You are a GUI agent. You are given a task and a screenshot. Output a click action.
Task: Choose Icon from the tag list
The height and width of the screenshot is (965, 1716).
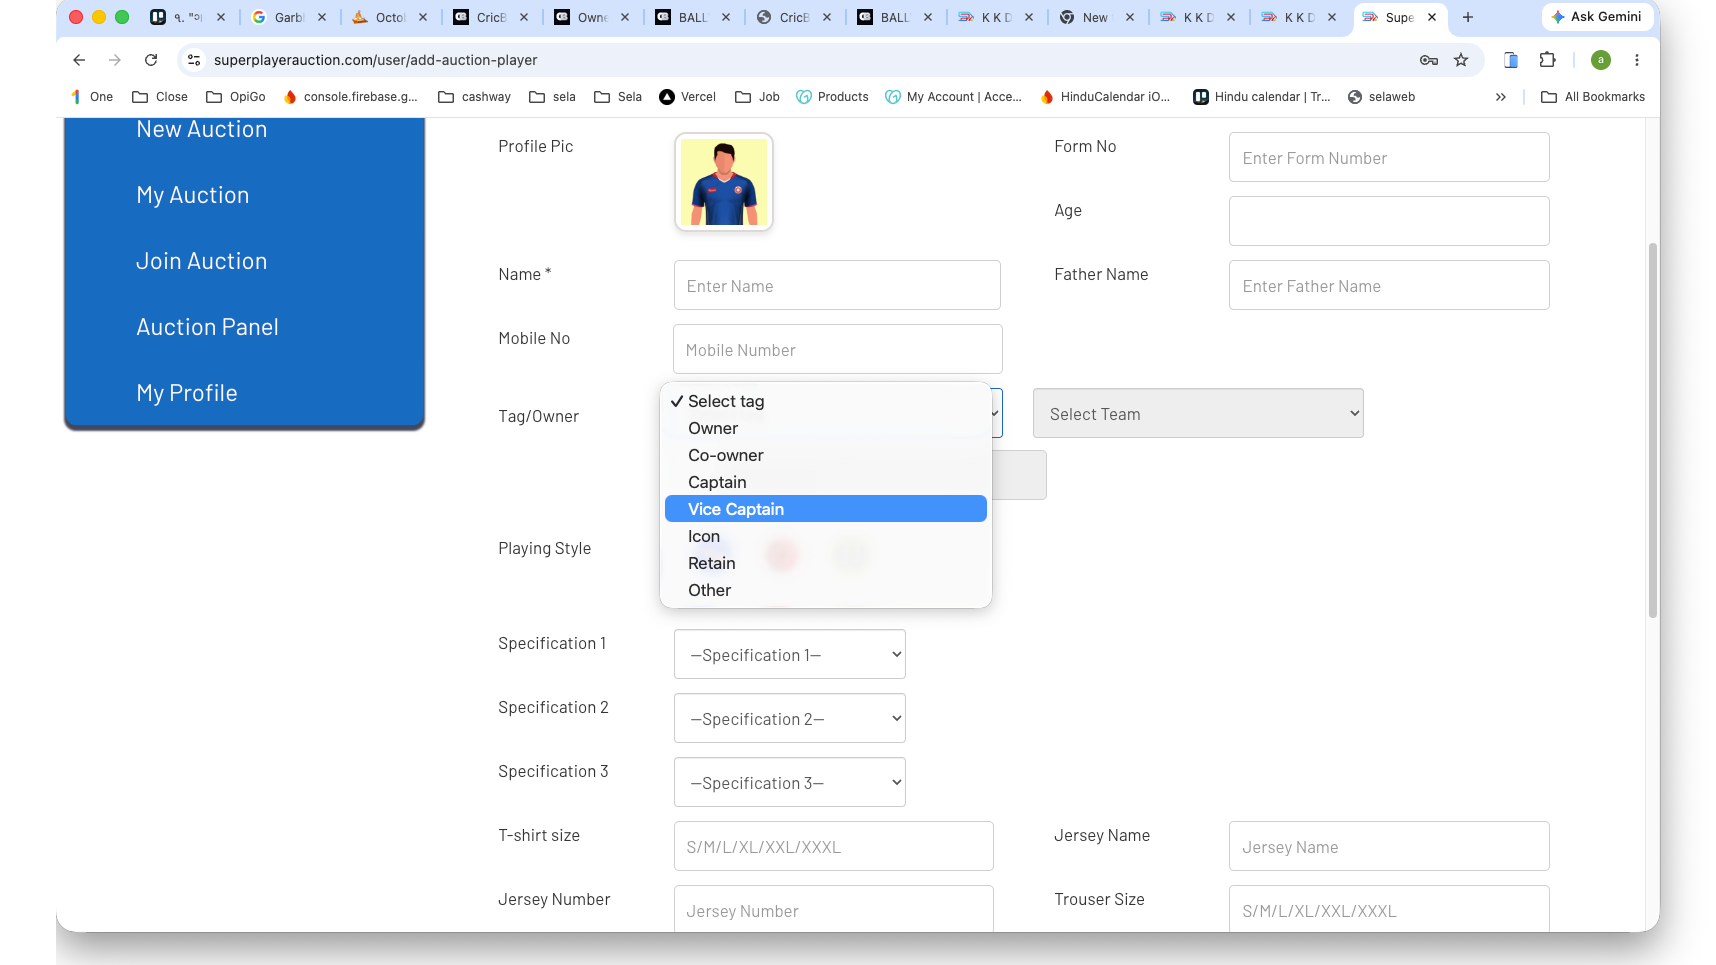click(826, 536)
